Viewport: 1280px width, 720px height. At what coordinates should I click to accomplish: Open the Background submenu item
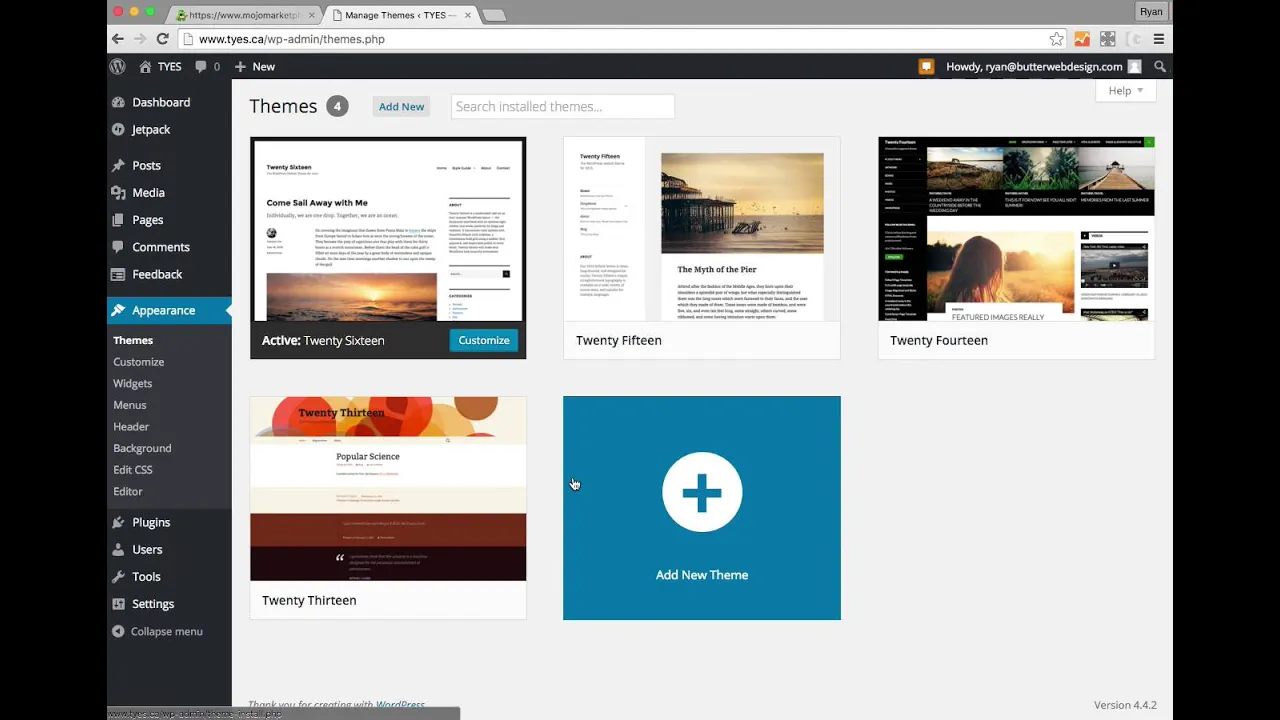(142, 448)
